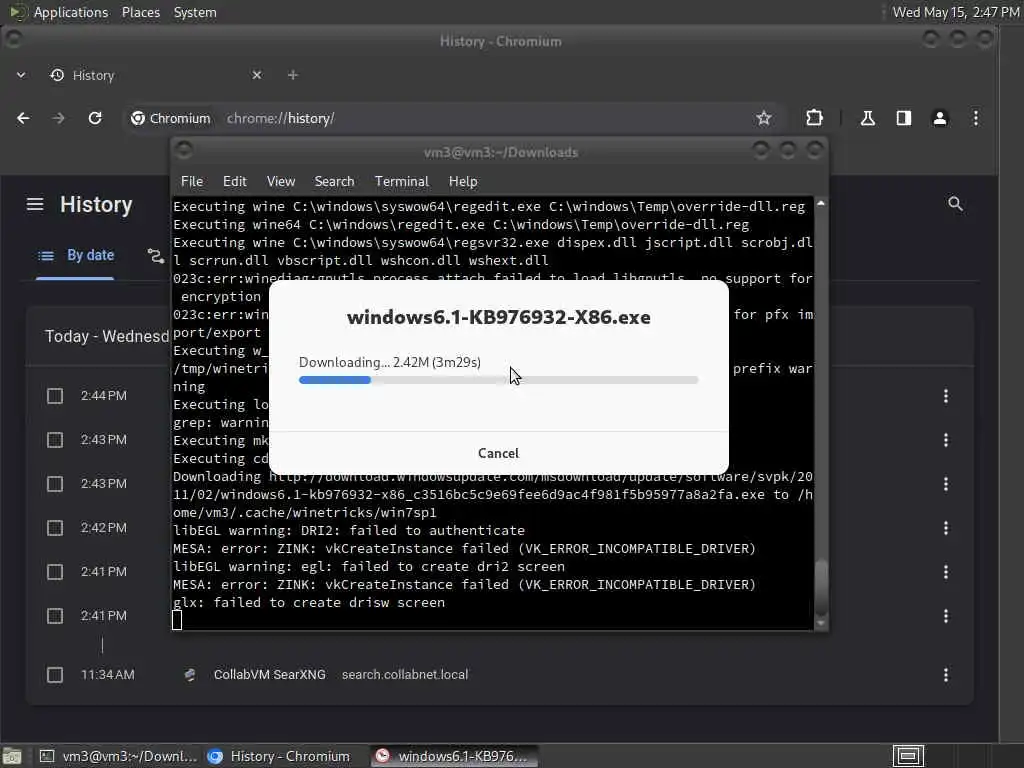Open the Places menu
This screenshot has height=768, width=1024.
pyautogui.click(x=141, y=12)
